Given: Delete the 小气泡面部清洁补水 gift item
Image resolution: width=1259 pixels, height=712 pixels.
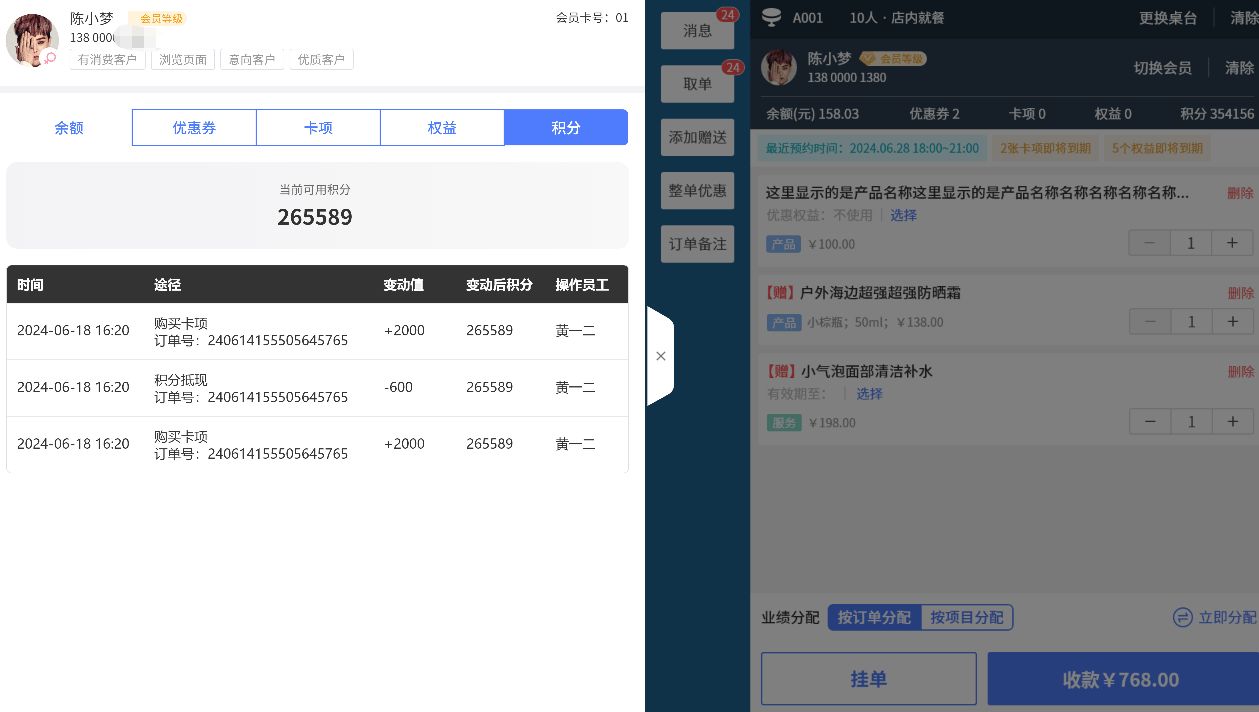Looking at the screenshot, I should pyautogui.click(x=1240, y=371).
